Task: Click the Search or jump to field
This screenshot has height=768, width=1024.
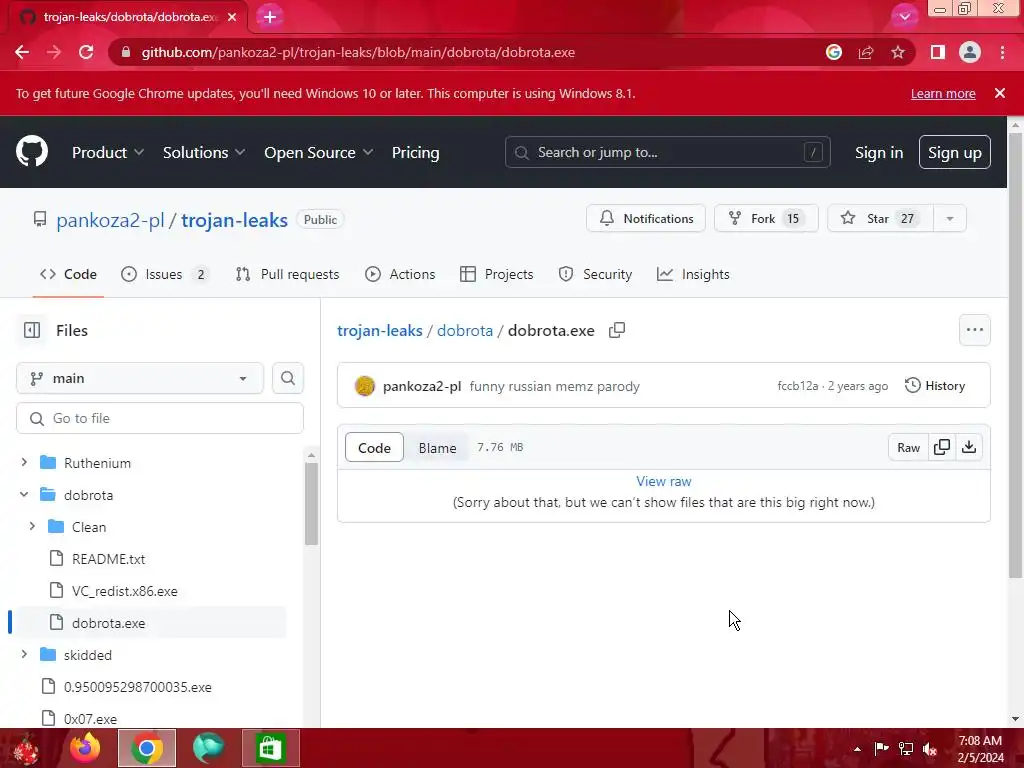Action: click(667, 152)
